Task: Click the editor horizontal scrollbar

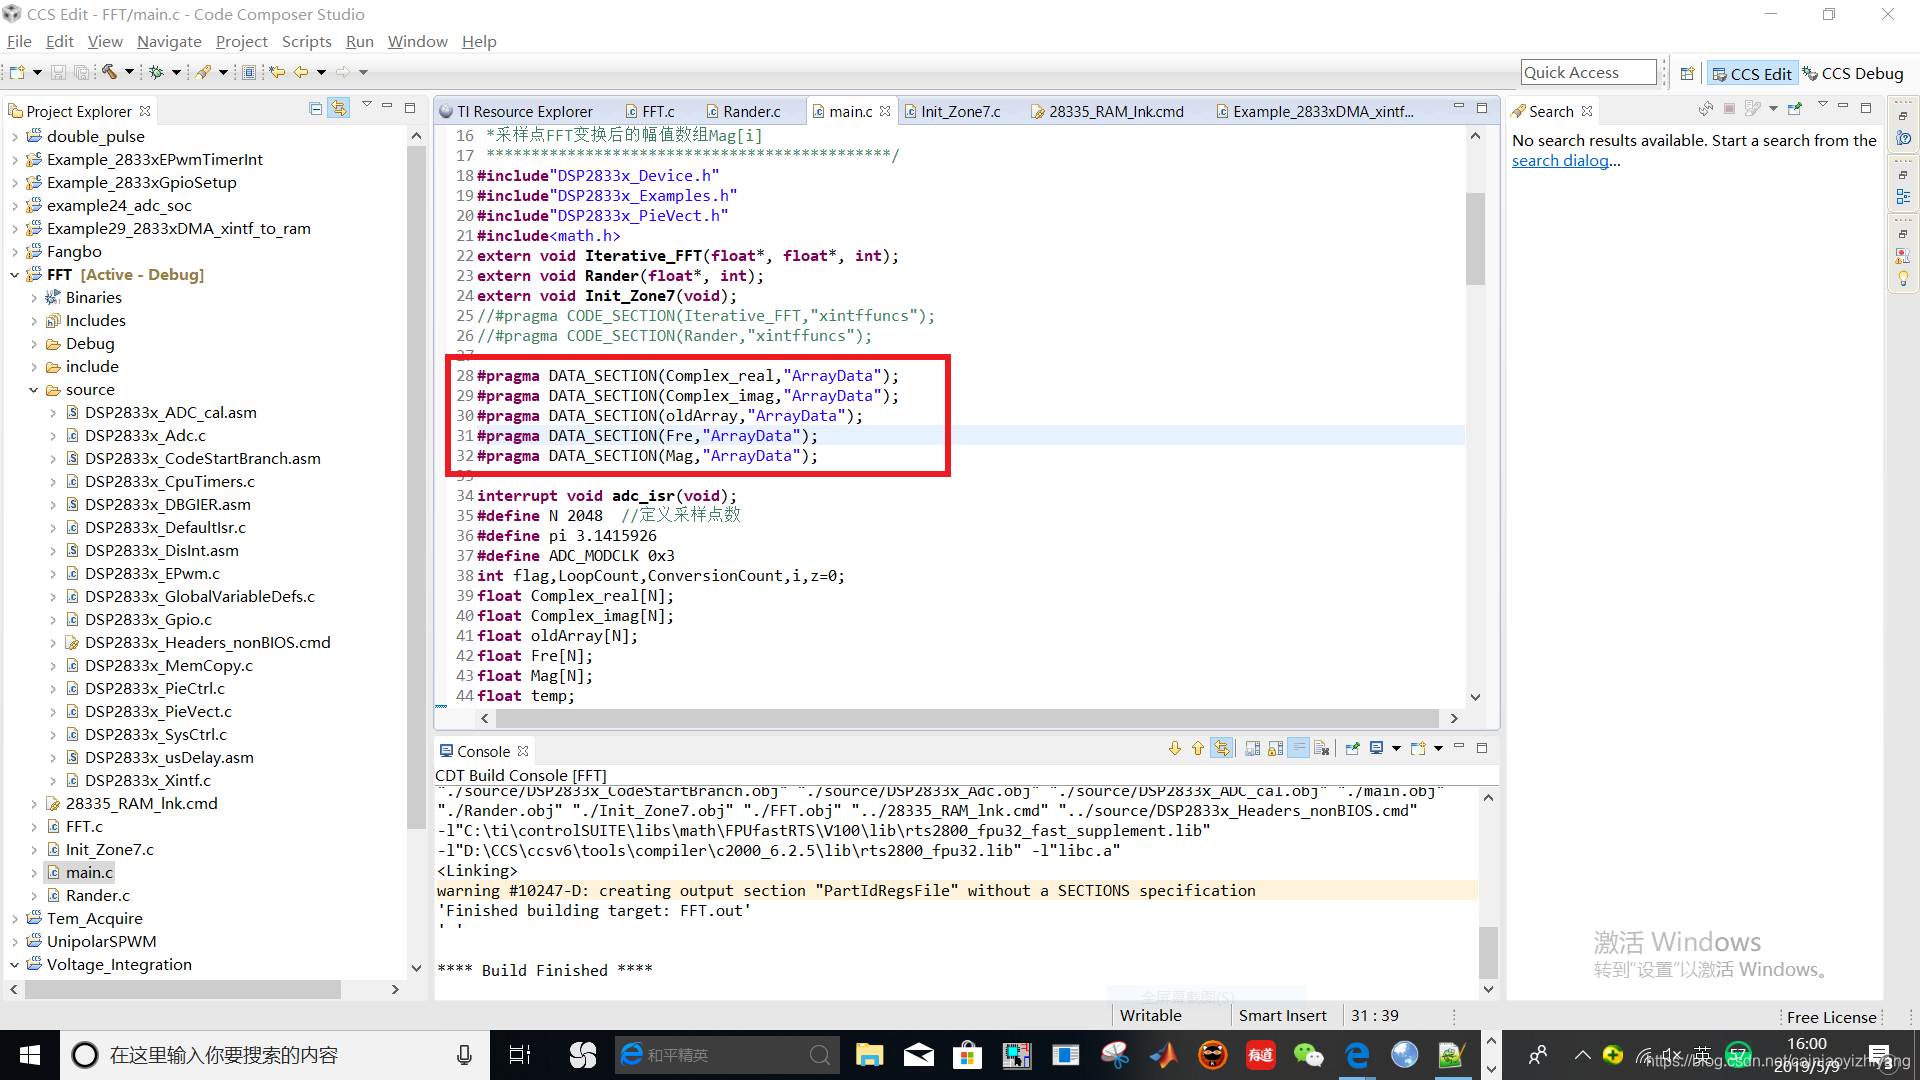Action: tap(966, 718)
